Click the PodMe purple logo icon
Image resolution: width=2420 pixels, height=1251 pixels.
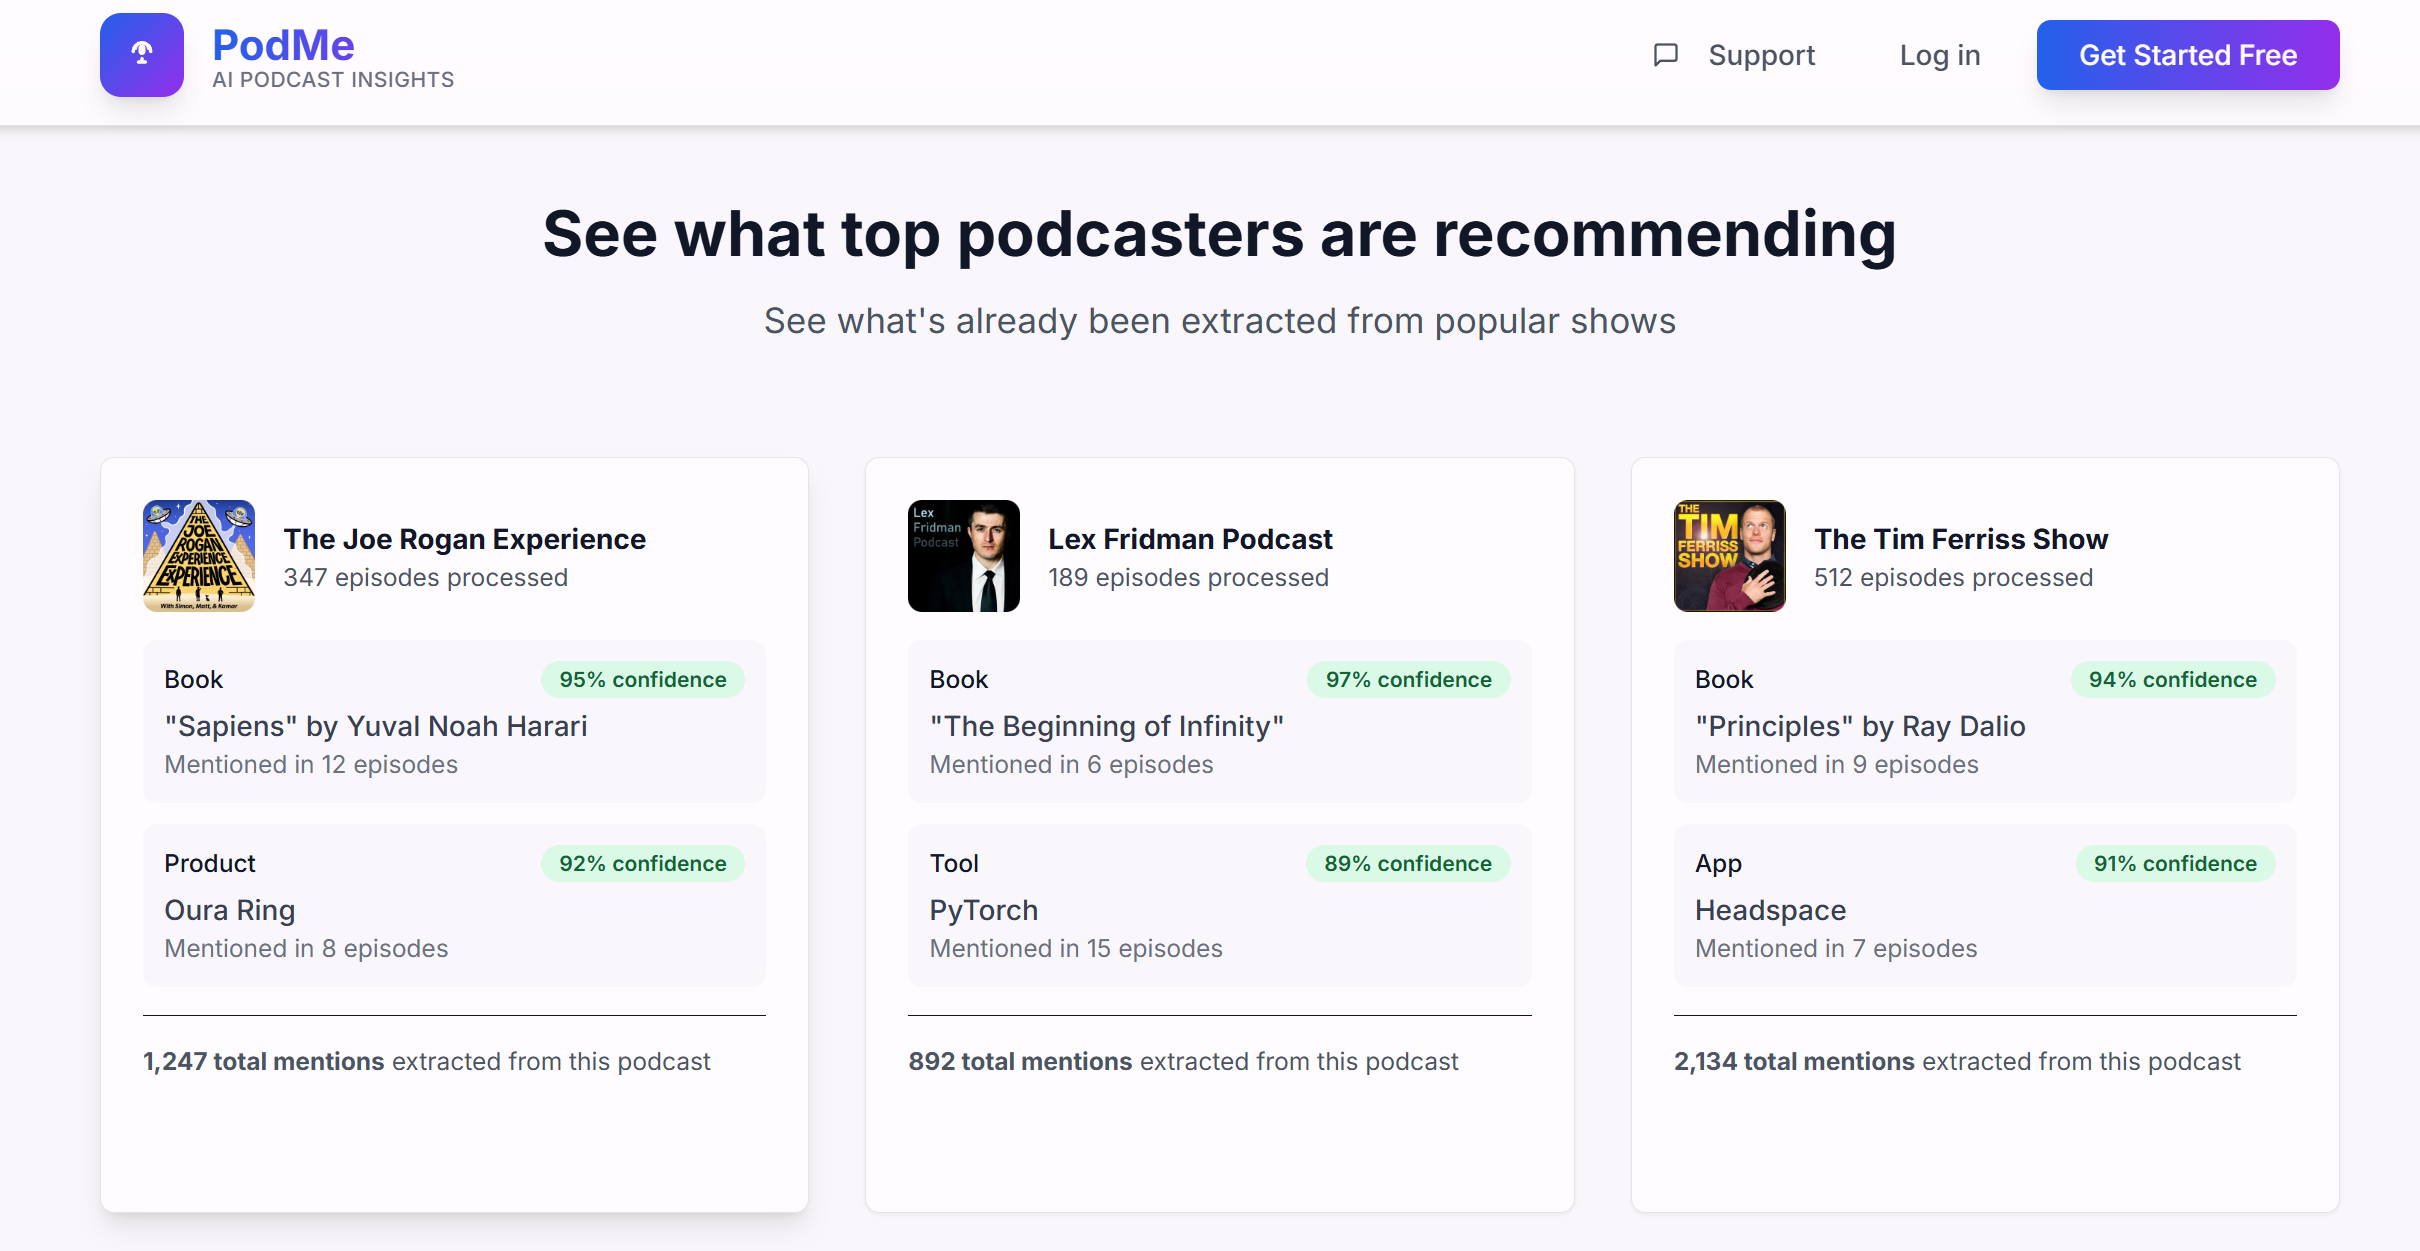tap(141, 55)
